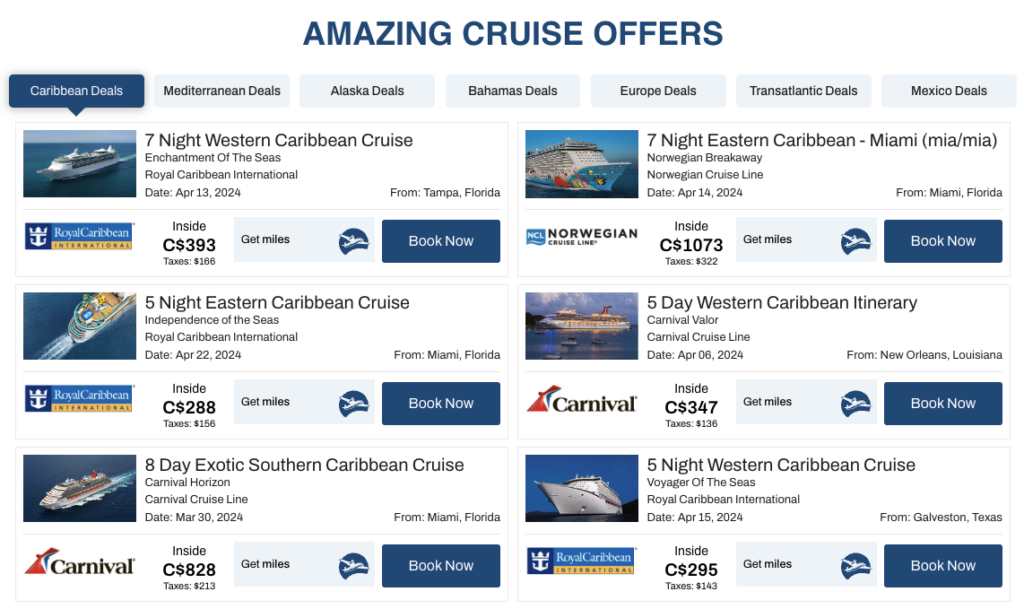Viewport: 1024px width, 609px height.
Task: Open the Alaska Deals tab
Action: coord(366,90)
